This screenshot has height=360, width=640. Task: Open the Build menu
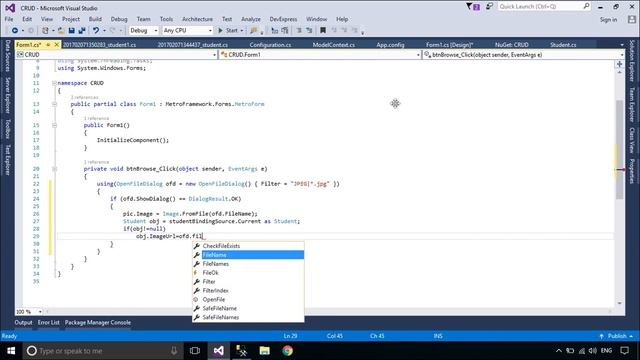click(95, 19)
